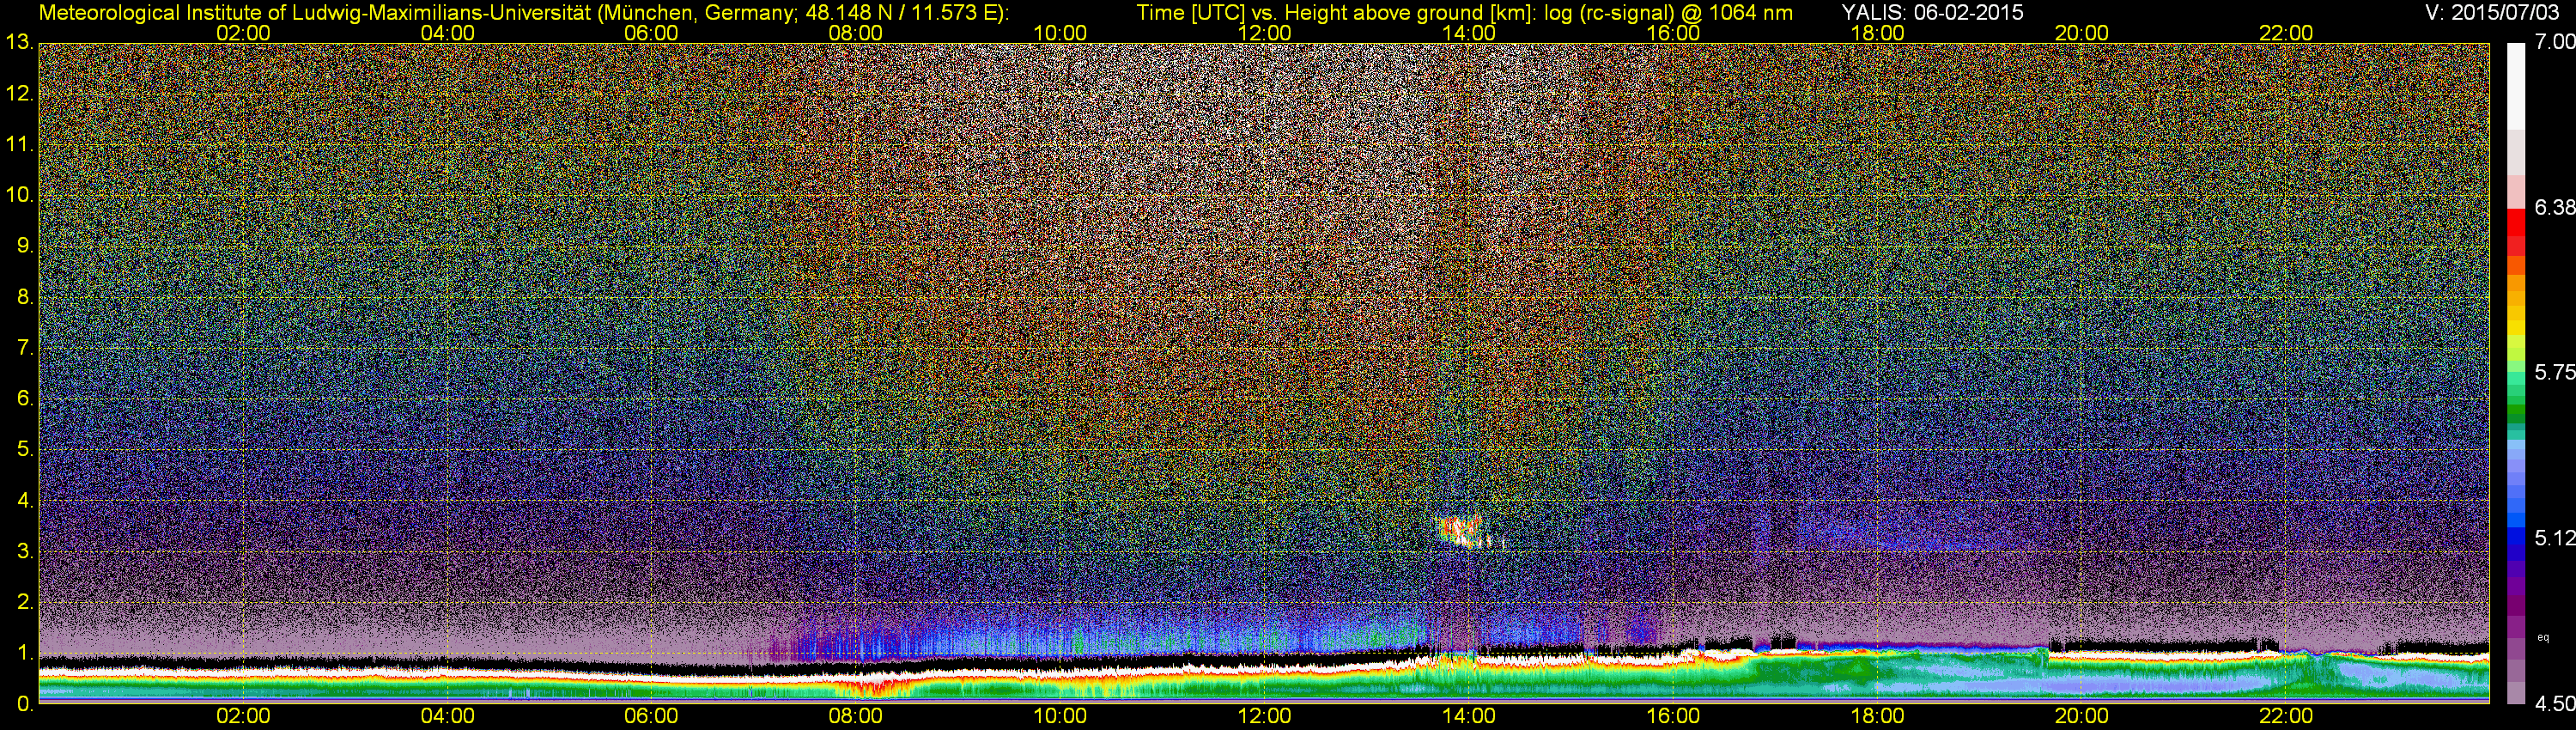Viewport: 2576px width, 730px height.
Task: Click the 08:00 label on the bottom time axis
Action: point(856,716)
